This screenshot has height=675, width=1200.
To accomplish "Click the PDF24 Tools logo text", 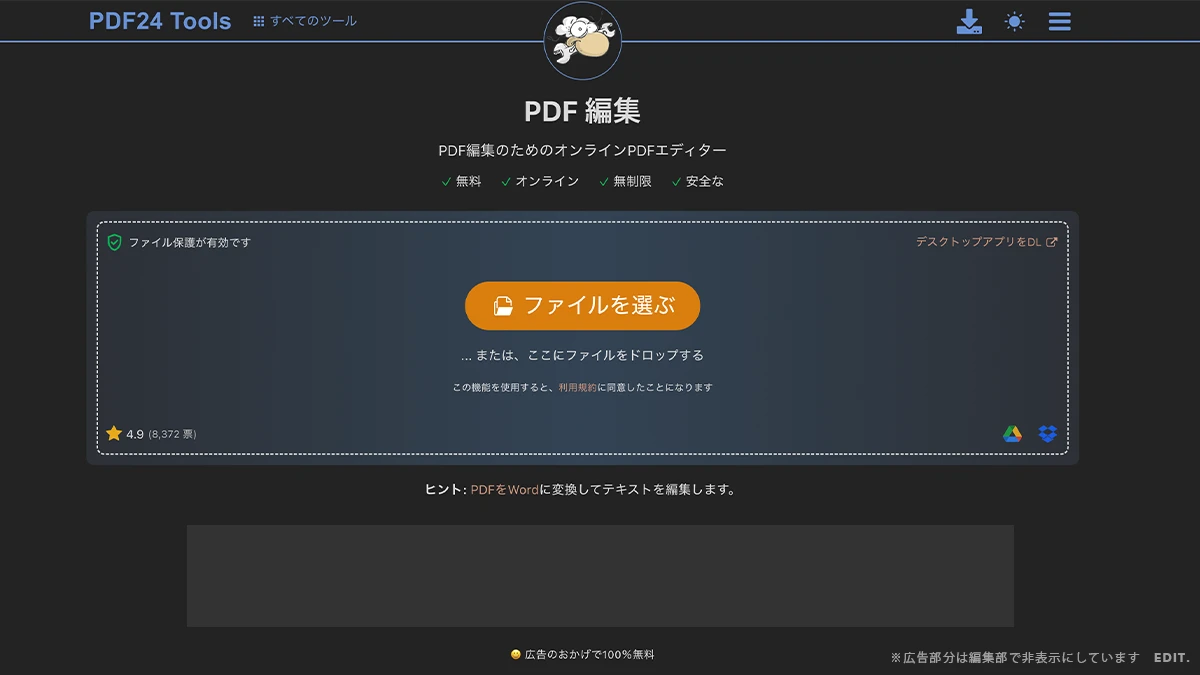I will click(x=160, y=21).
